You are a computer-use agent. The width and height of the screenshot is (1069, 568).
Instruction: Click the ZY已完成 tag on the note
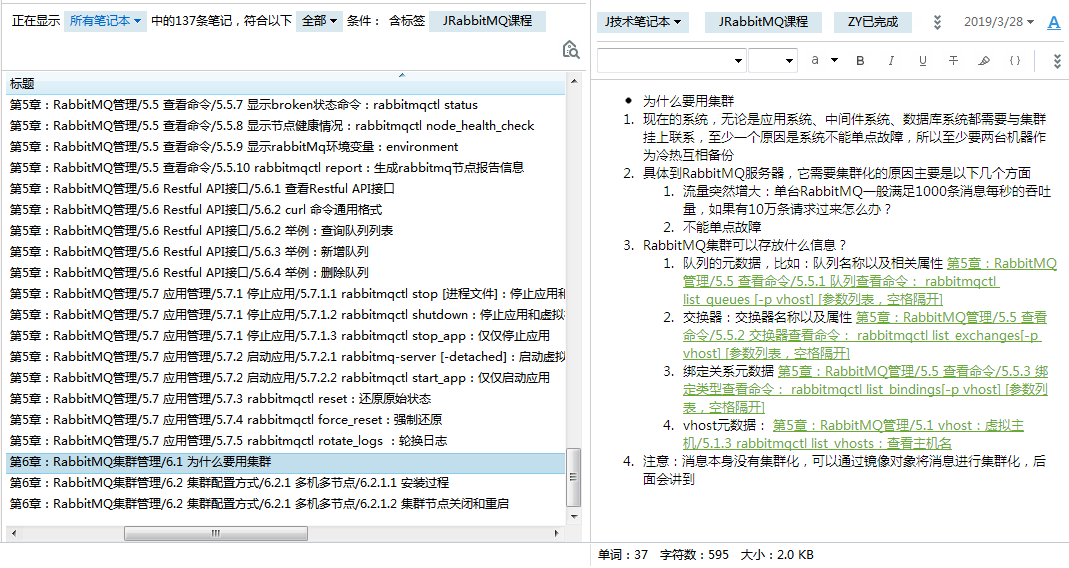point(873,22)
